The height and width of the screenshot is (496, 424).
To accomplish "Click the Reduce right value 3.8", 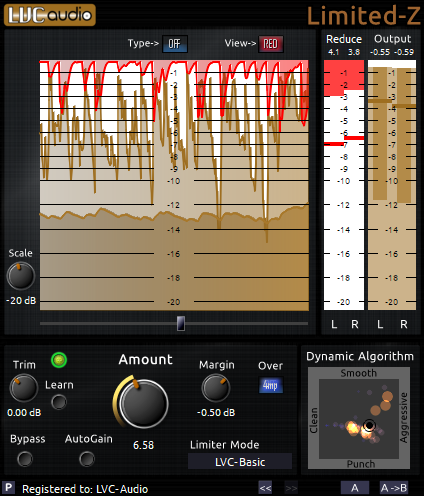I will (354, 52).
